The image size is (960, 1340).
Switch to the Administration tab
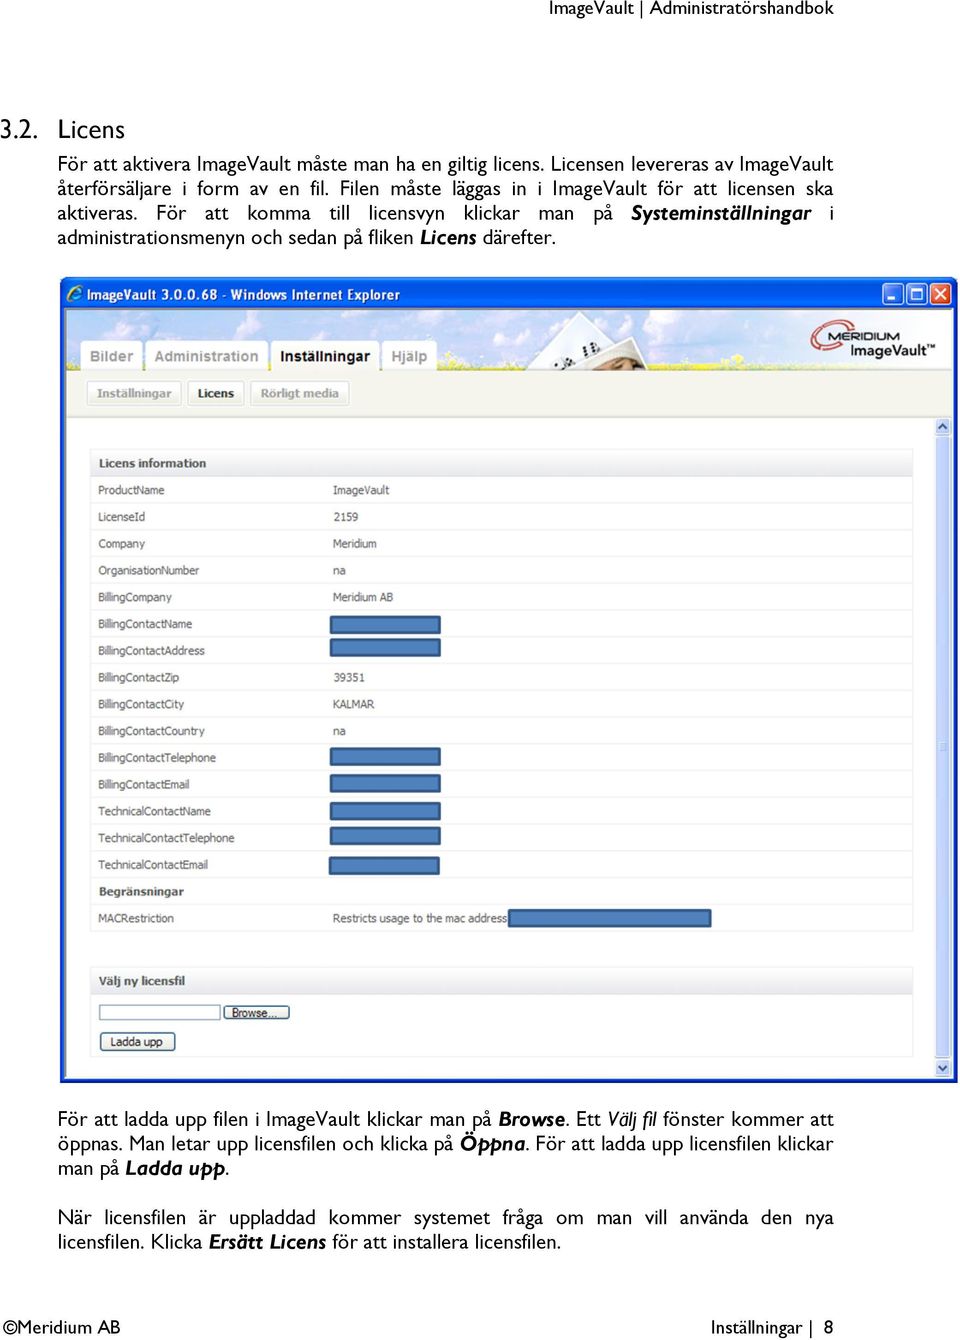(206, 356)
